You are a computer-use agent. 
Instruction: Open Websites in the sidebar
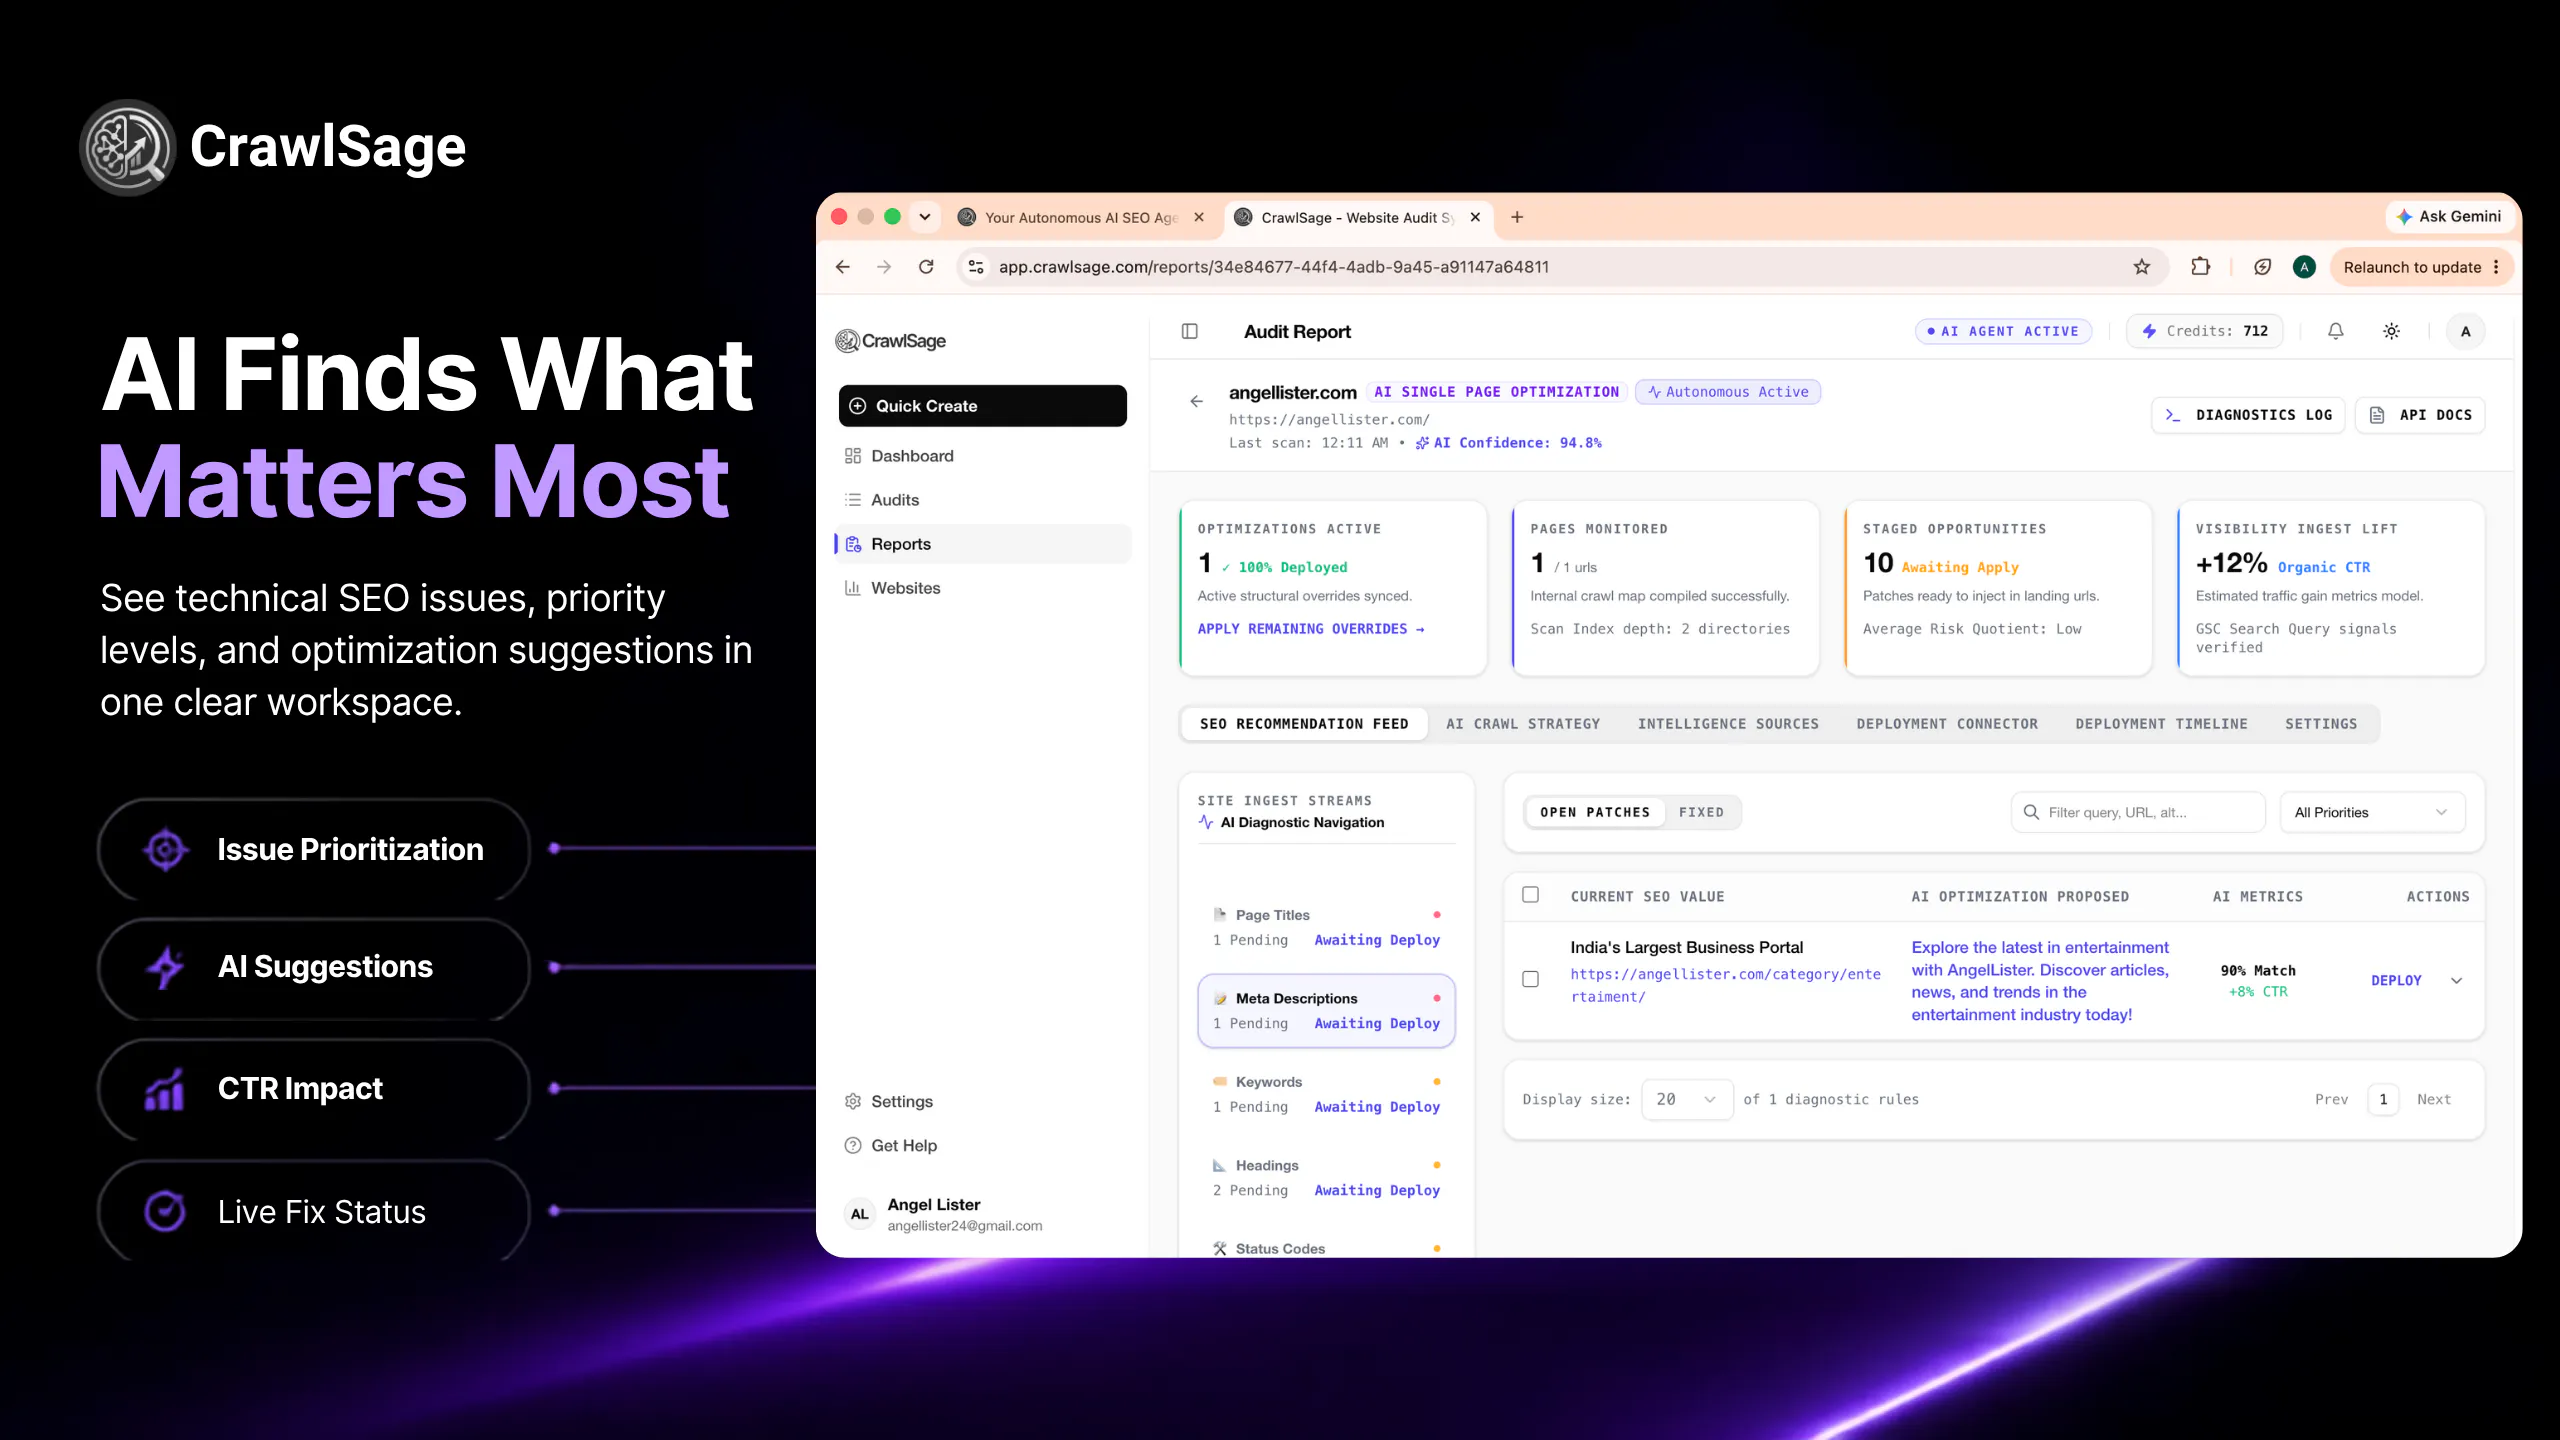pyautogui.click(x=984, y=588)
